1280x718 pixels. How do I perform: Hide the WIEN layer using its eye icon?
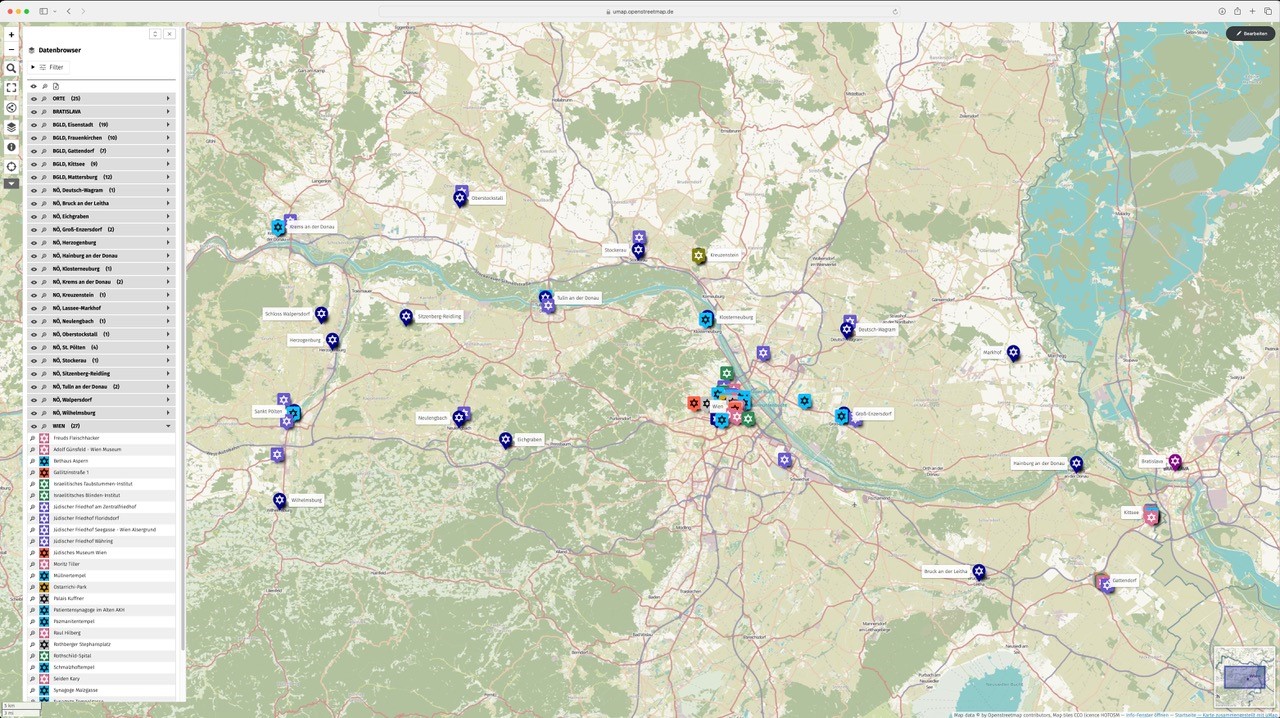coord(33,425)
